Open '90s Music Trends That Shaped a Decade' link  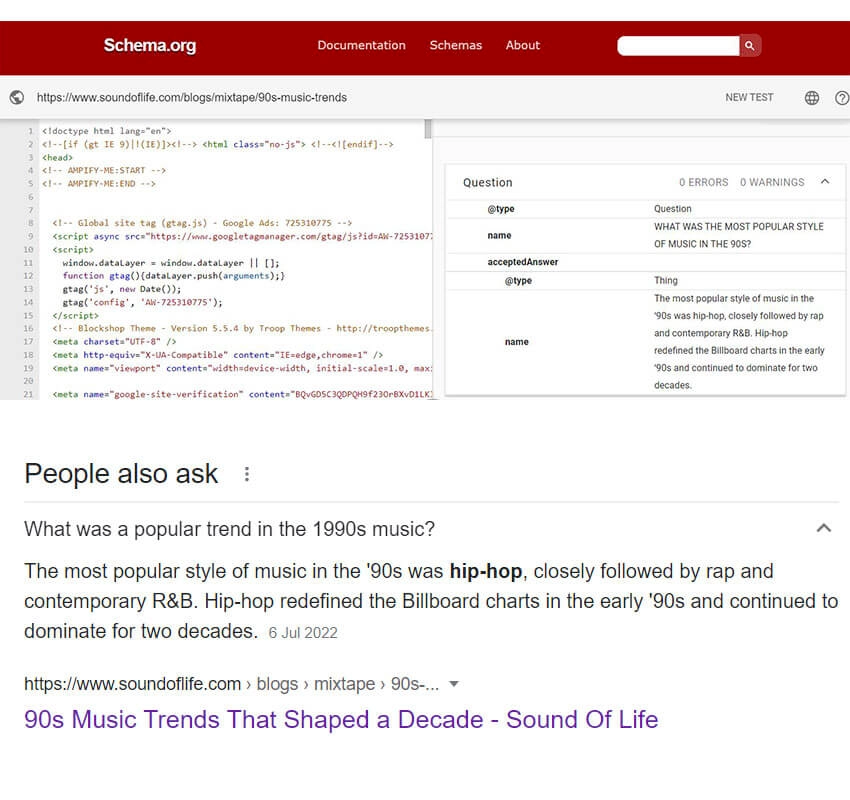pos(341,720)
